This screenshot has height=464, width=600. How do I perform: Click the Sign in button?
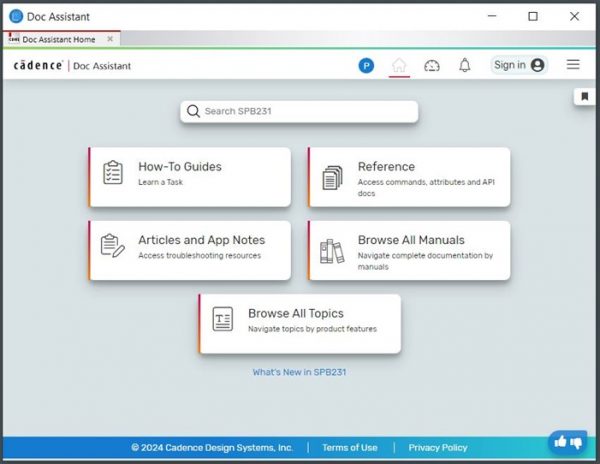519,65
